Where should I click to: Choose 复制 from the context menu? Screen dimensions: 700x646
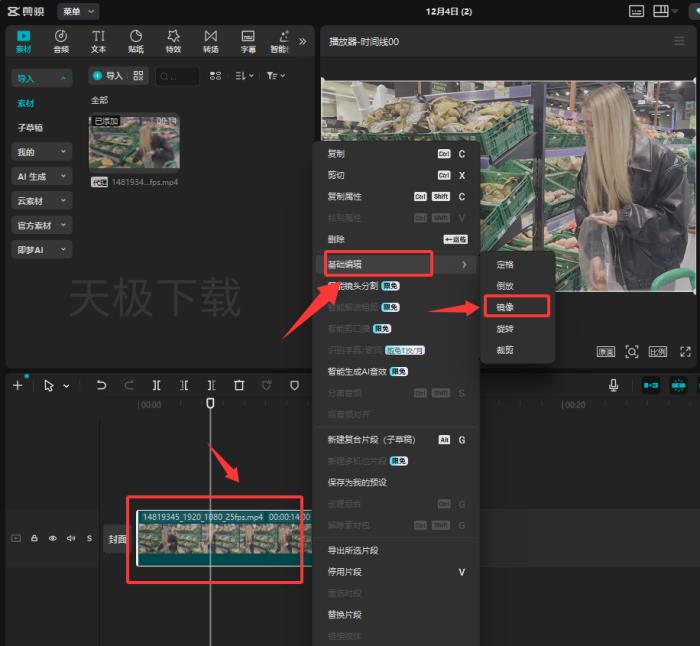pos(337,154)
